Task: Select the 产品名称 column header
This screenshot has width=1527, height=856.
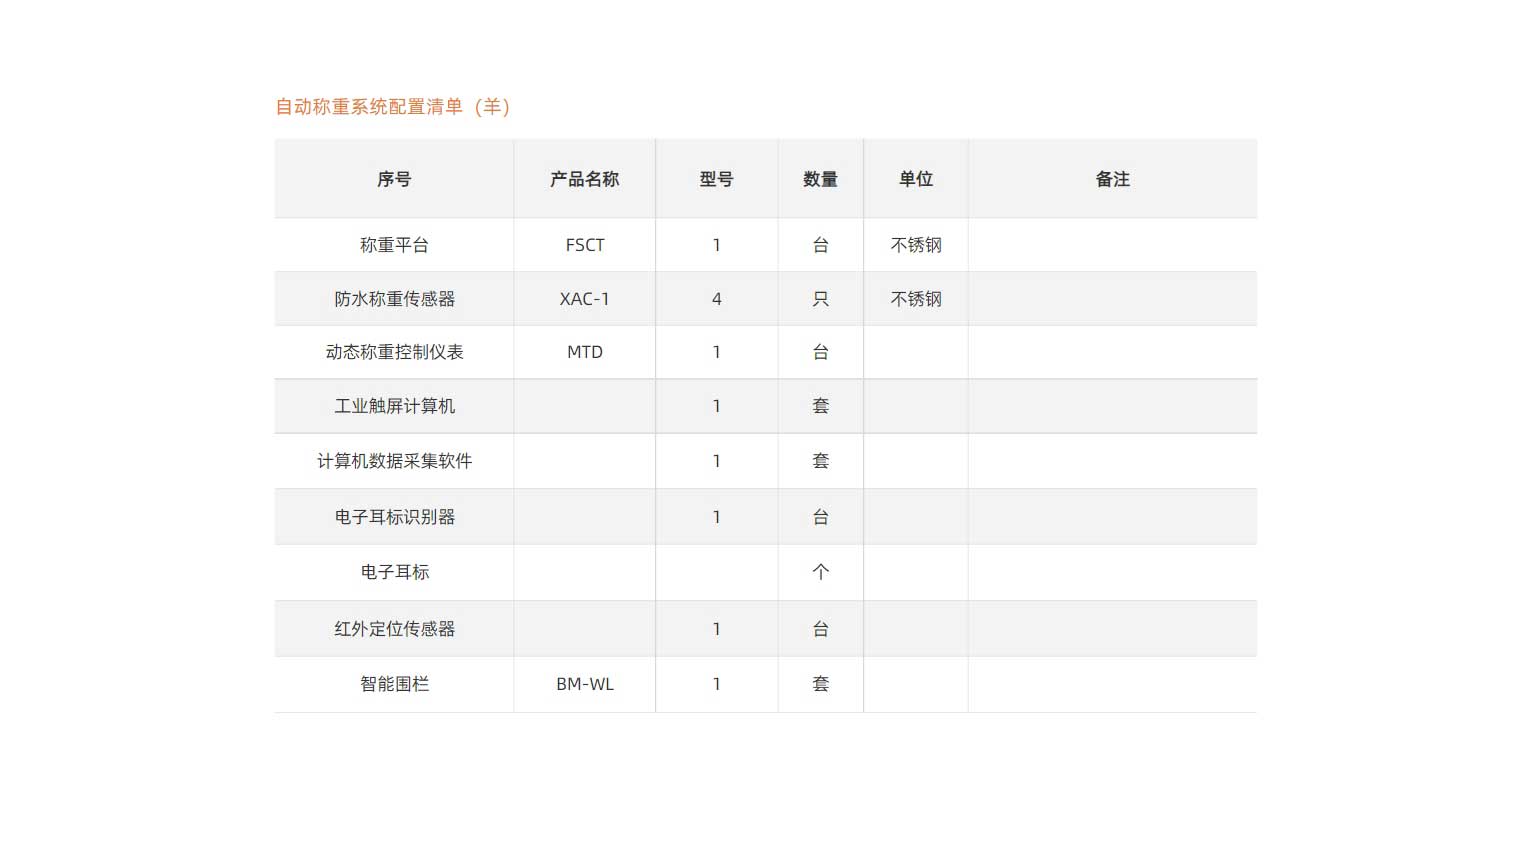Action: click(584, 179)
